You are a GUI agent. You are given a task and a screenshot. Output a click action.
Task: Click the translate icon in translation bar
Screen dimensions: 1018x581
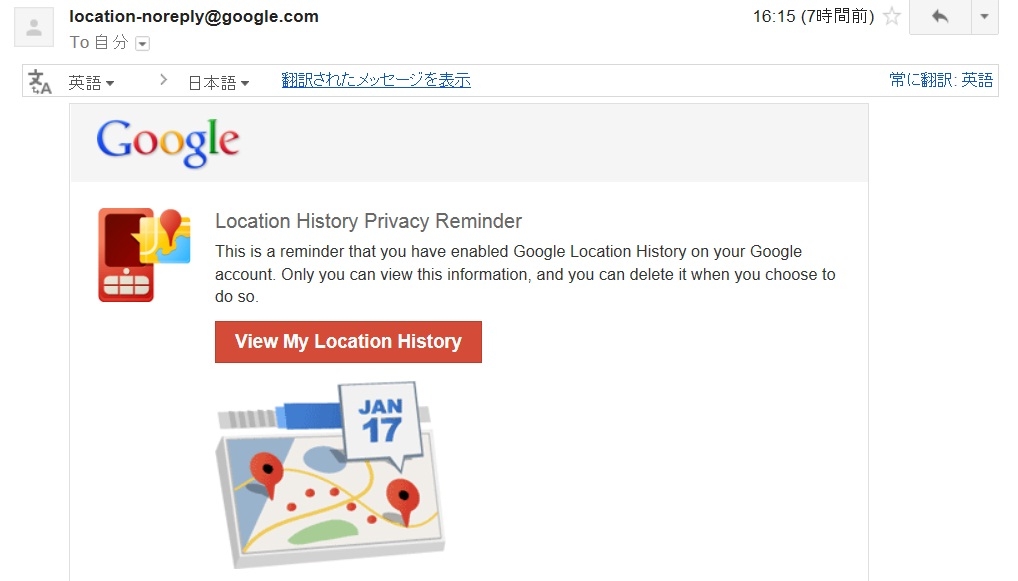40,81
